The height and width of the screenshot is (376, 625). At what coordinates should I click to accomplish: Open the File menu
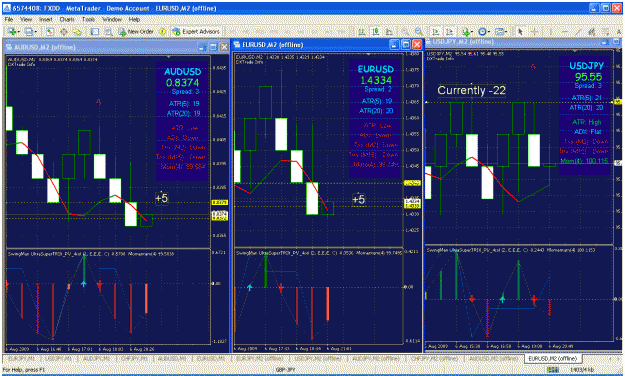coord(9,19)
